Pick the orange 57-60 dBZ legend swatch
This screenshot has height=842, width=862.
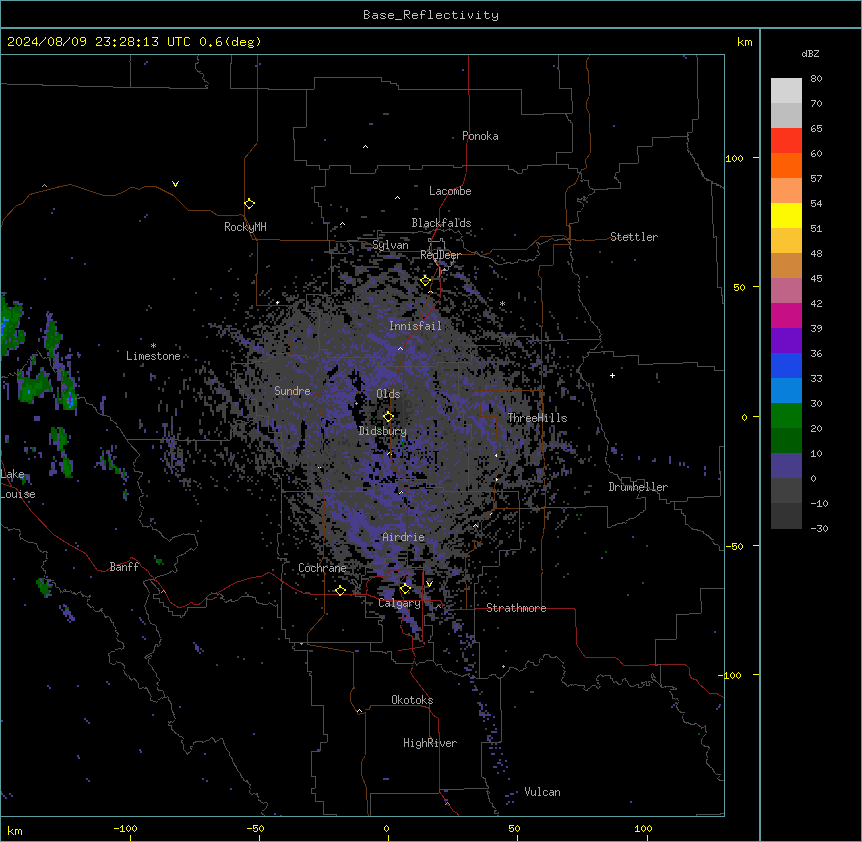pyautogui.click(x=786, y=166)
